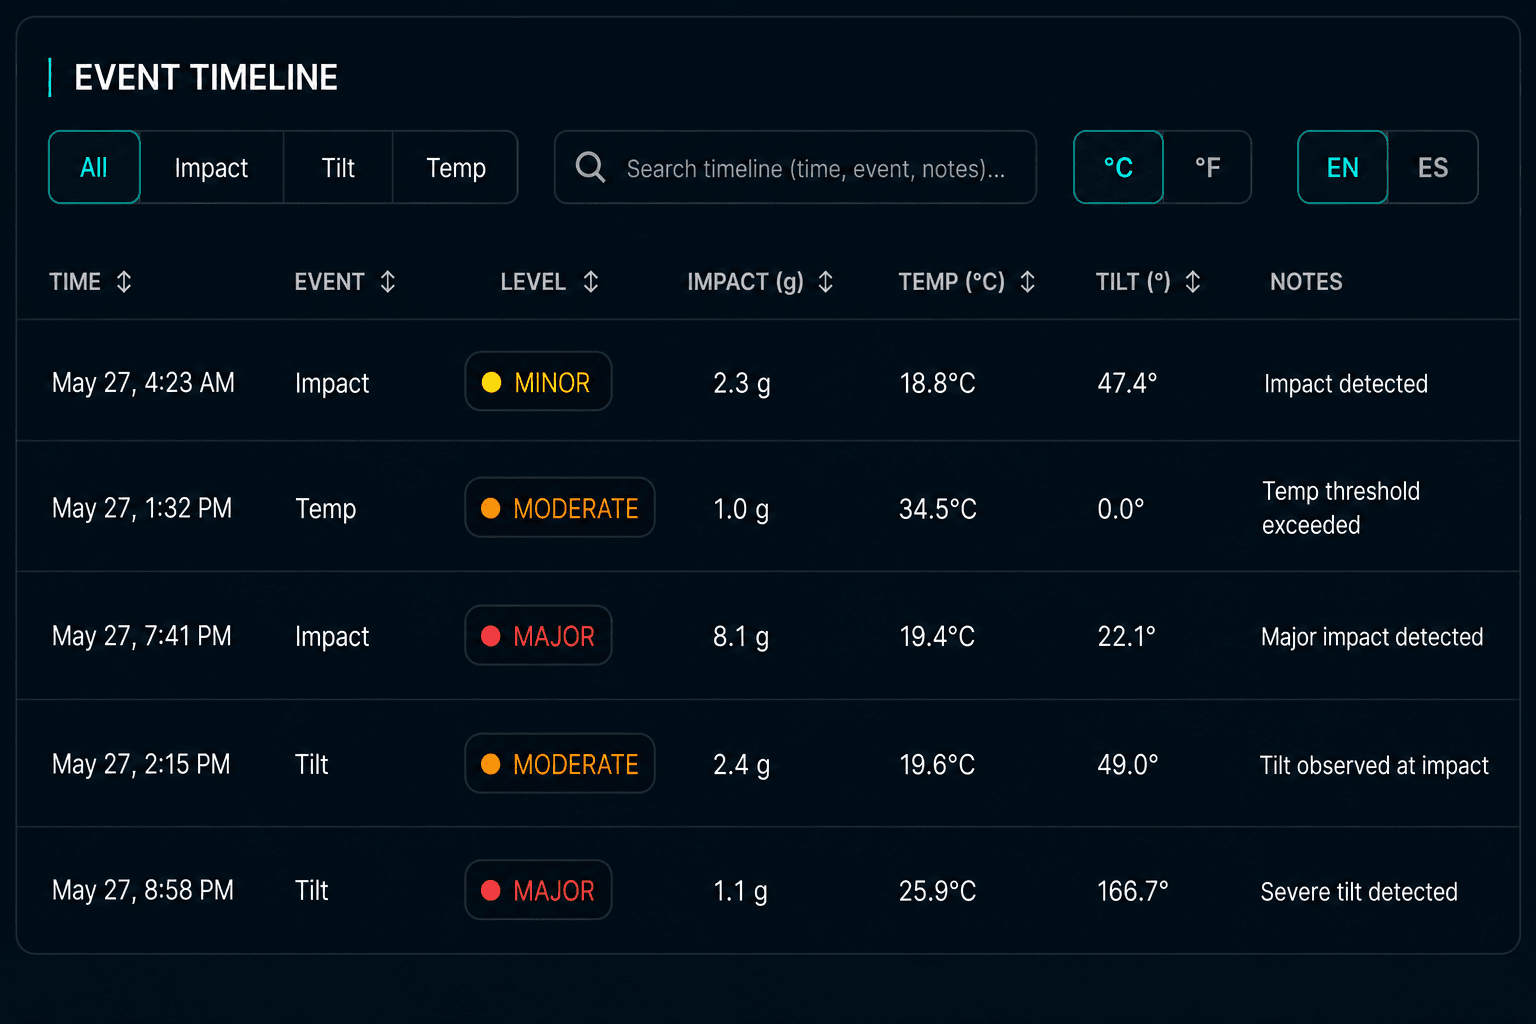The image size is (1536, 1024).
Task: Switch temperature unit to °F
Action: pyautogui.click(x=1207, y=167)
